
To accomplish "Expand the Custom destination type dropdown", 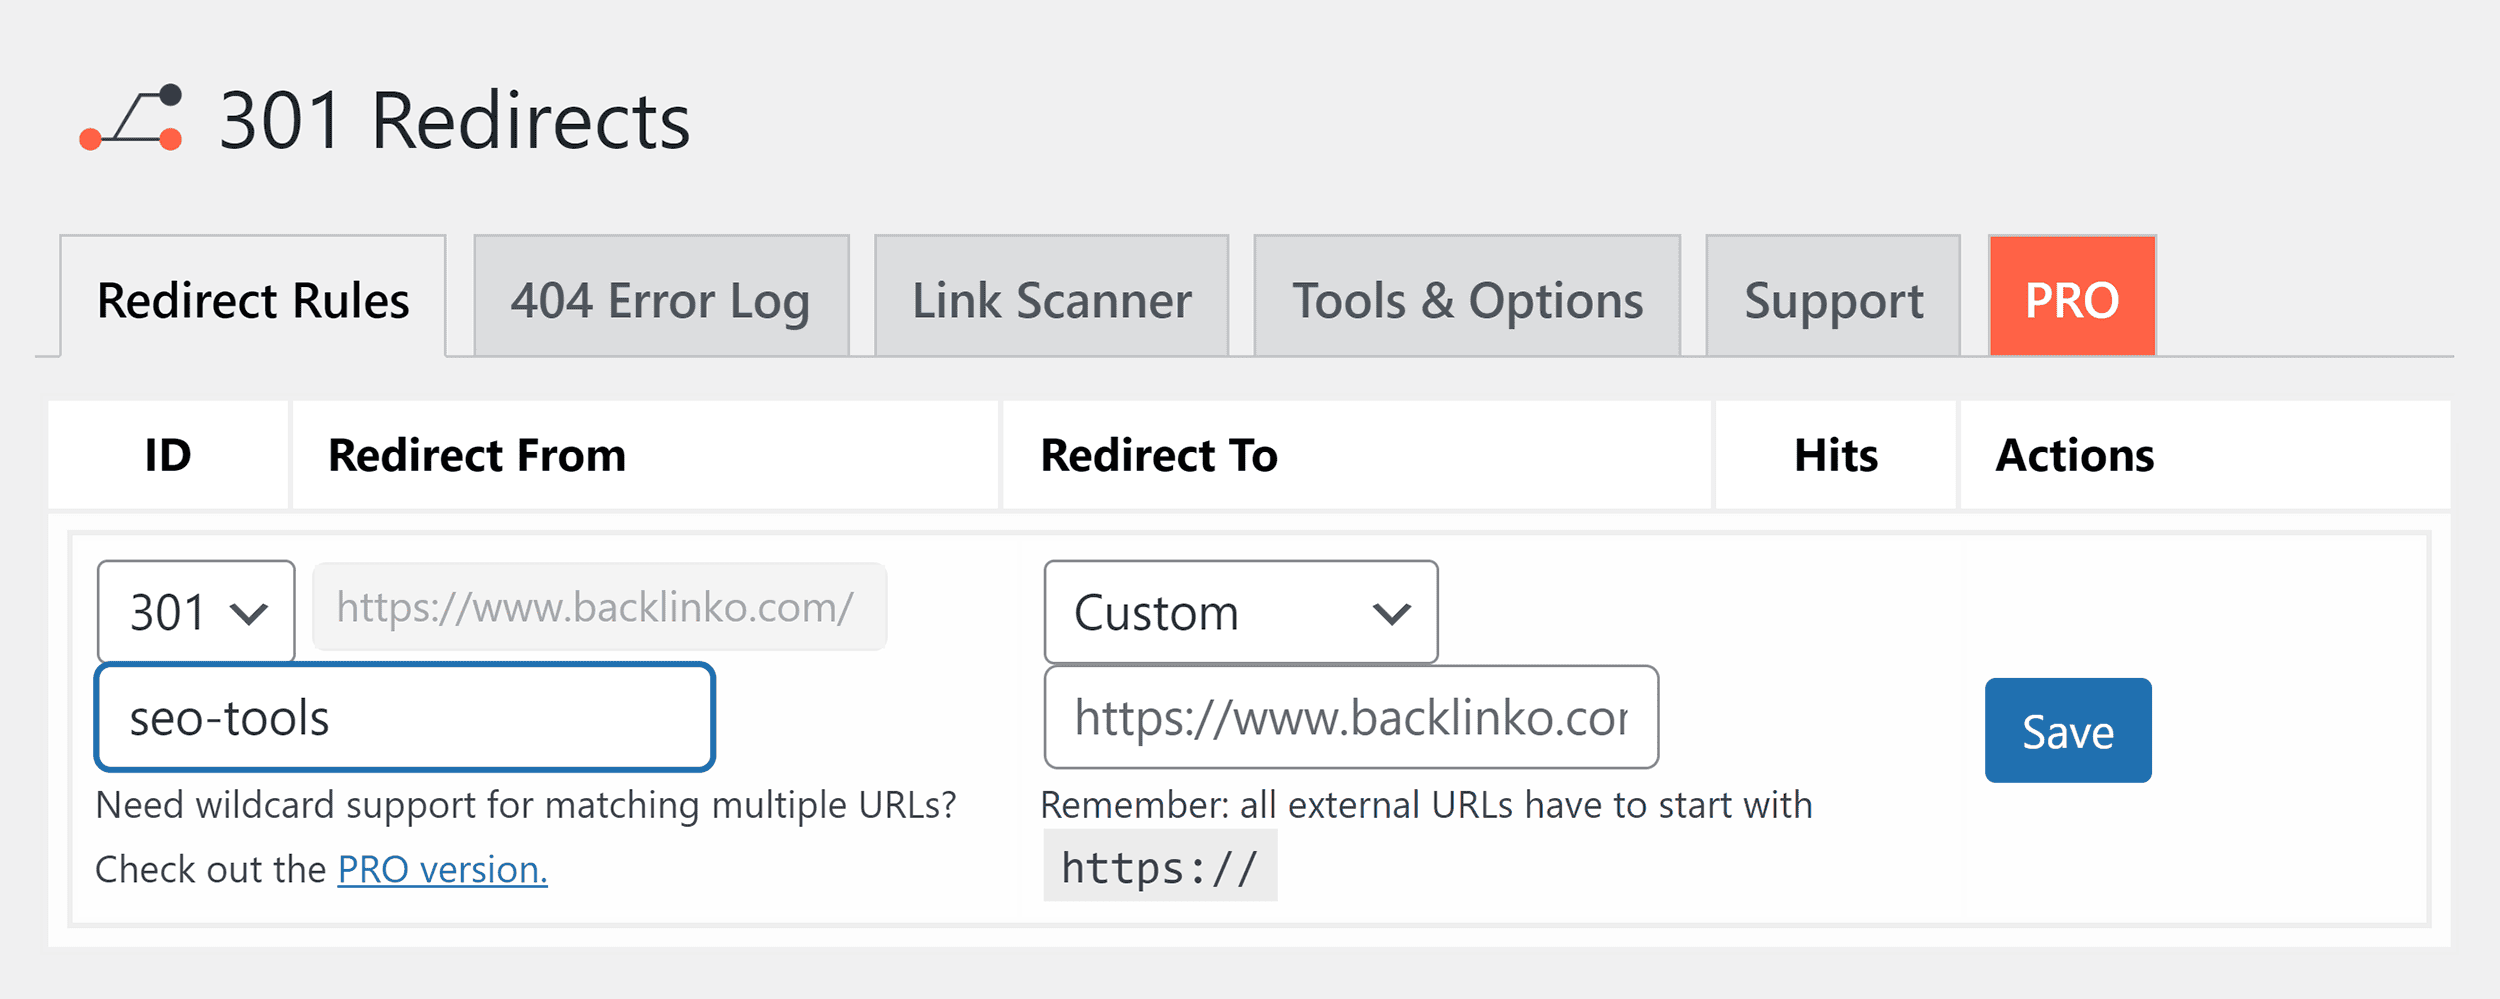I will 1240,613.
